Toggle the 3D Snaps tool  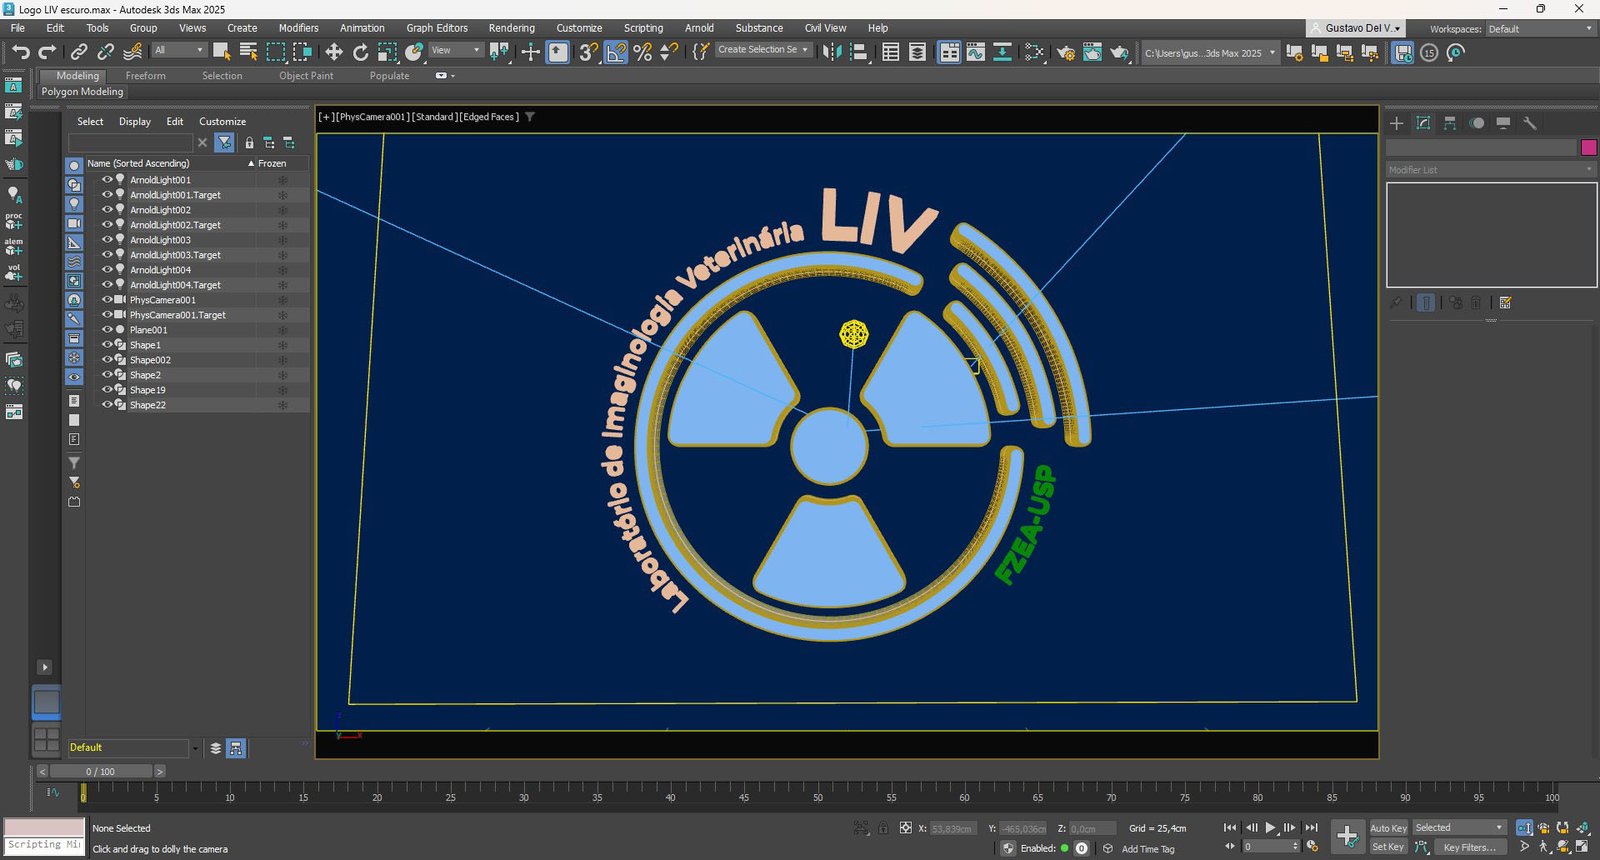point(589,52)
